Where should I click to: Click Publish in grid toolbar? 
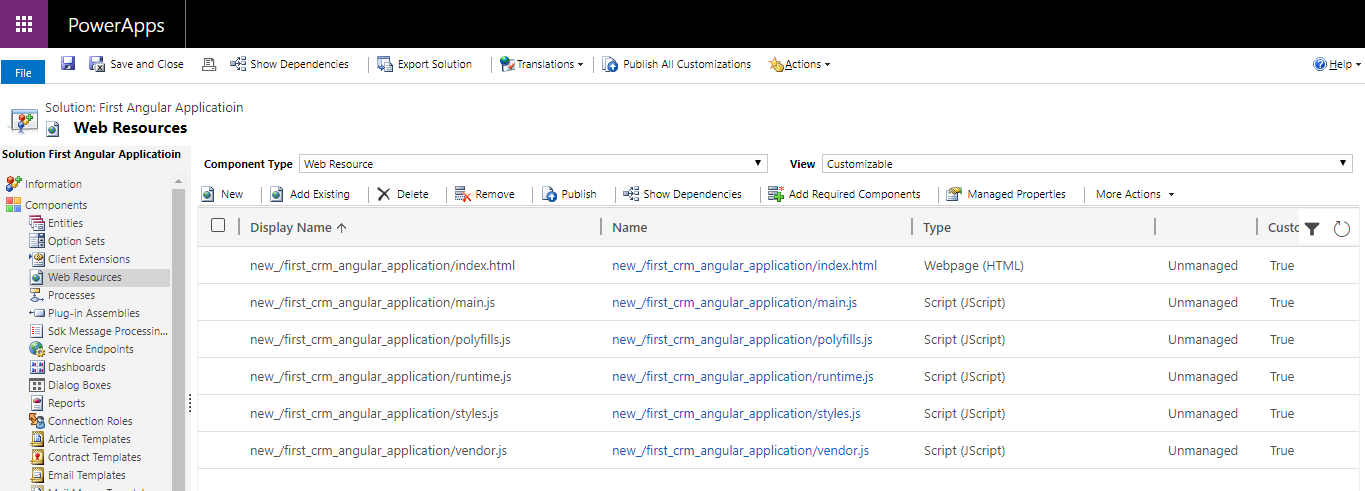[569, 194]
